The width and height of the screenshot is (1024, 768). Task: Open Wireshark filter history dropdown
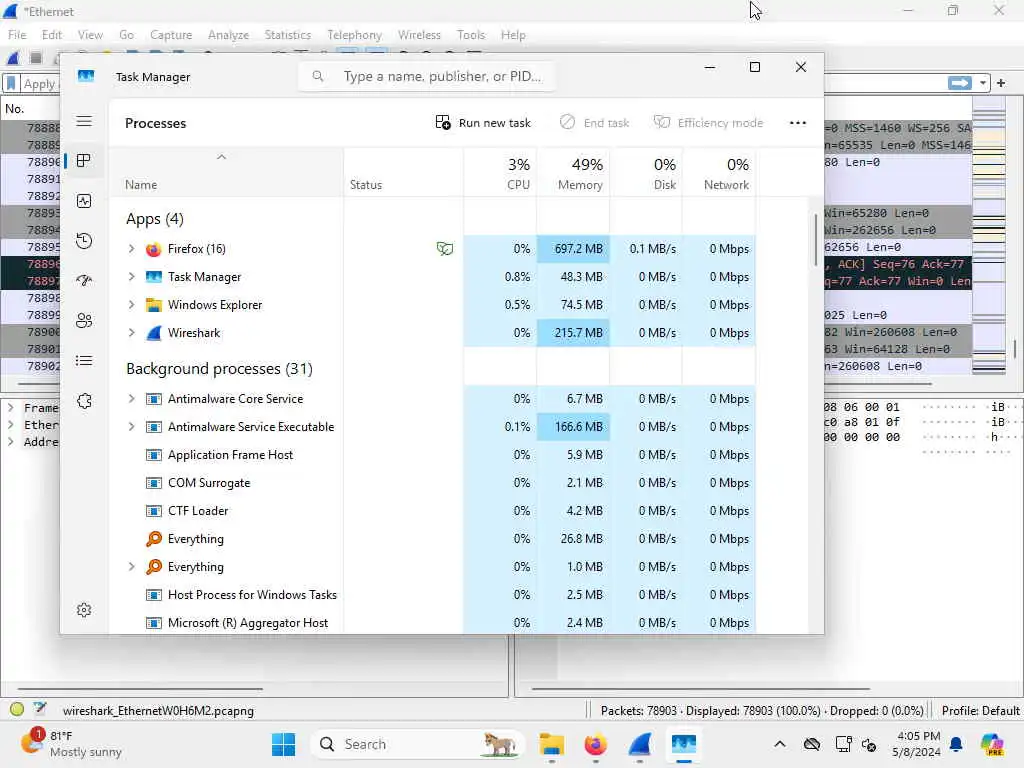(982, 83)
